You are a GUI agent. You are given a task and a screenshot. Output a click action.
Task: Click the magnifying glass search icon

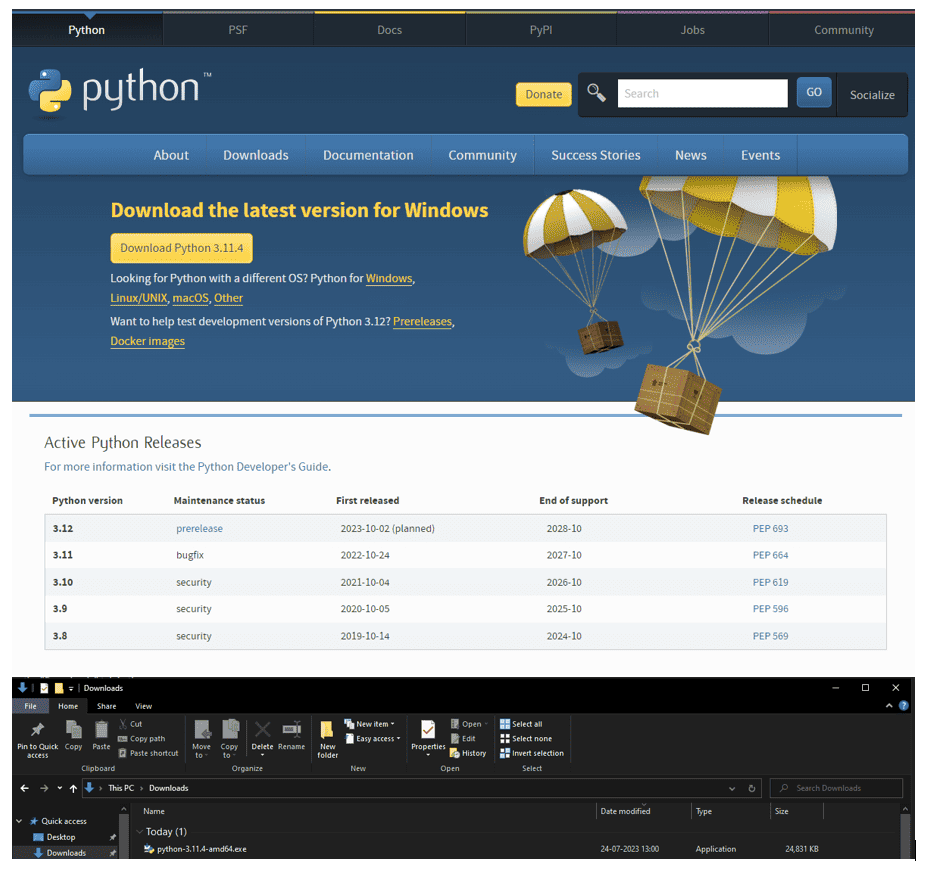click(x=596, y=93)
